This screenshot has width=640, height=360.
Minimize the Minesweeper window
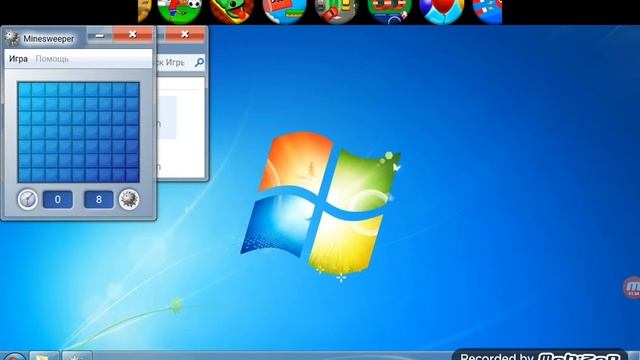100,35
